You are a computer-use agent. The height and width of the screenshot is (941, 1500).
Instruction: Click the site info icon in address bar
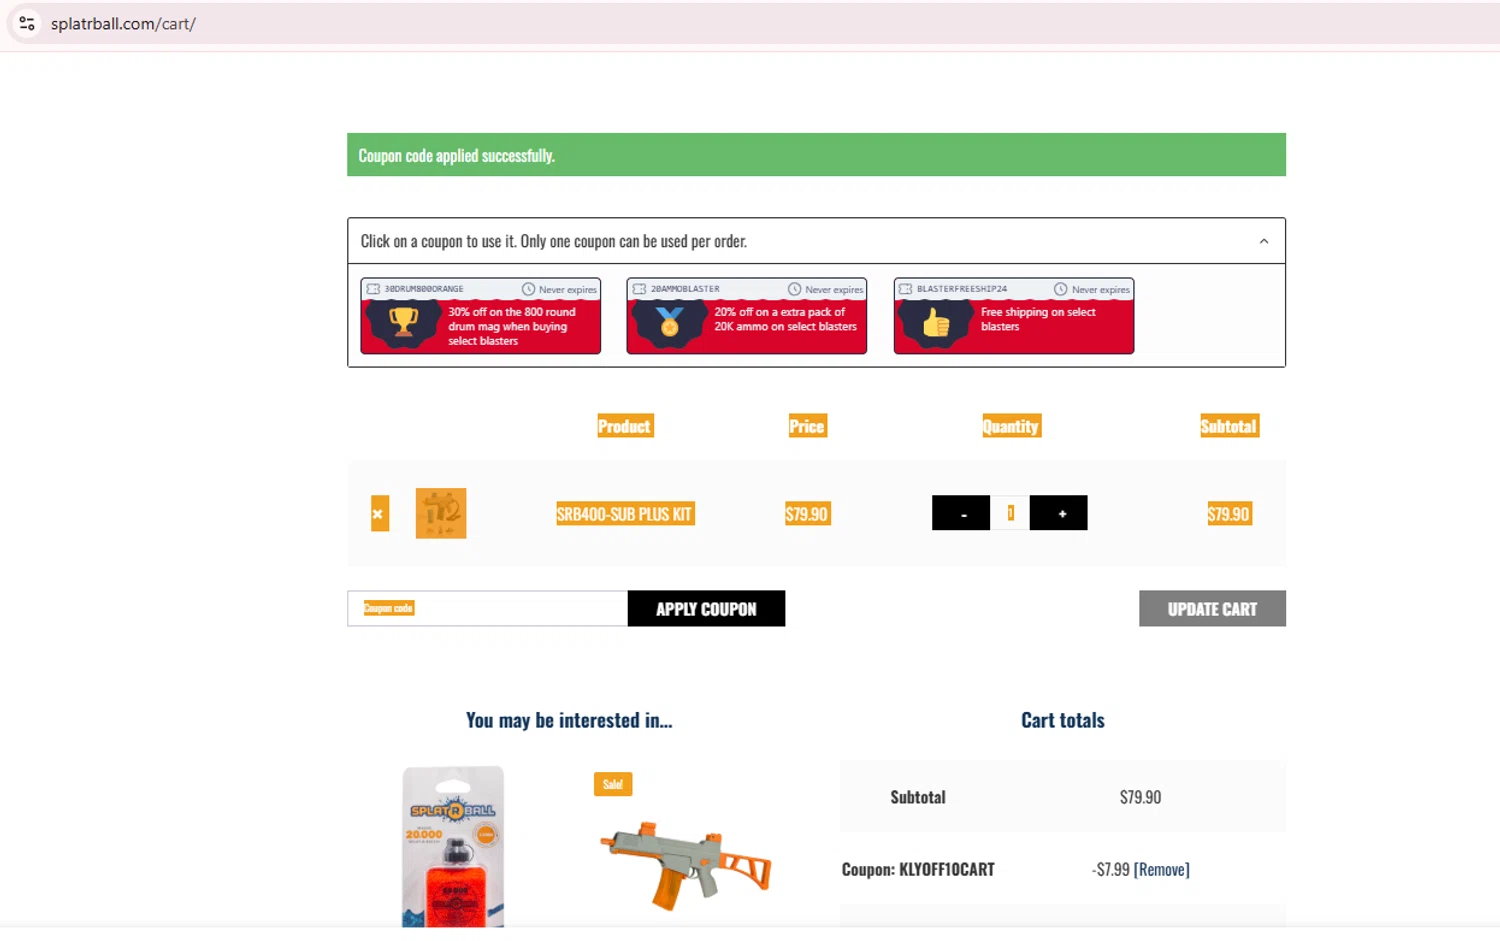(x=27, y=23)
